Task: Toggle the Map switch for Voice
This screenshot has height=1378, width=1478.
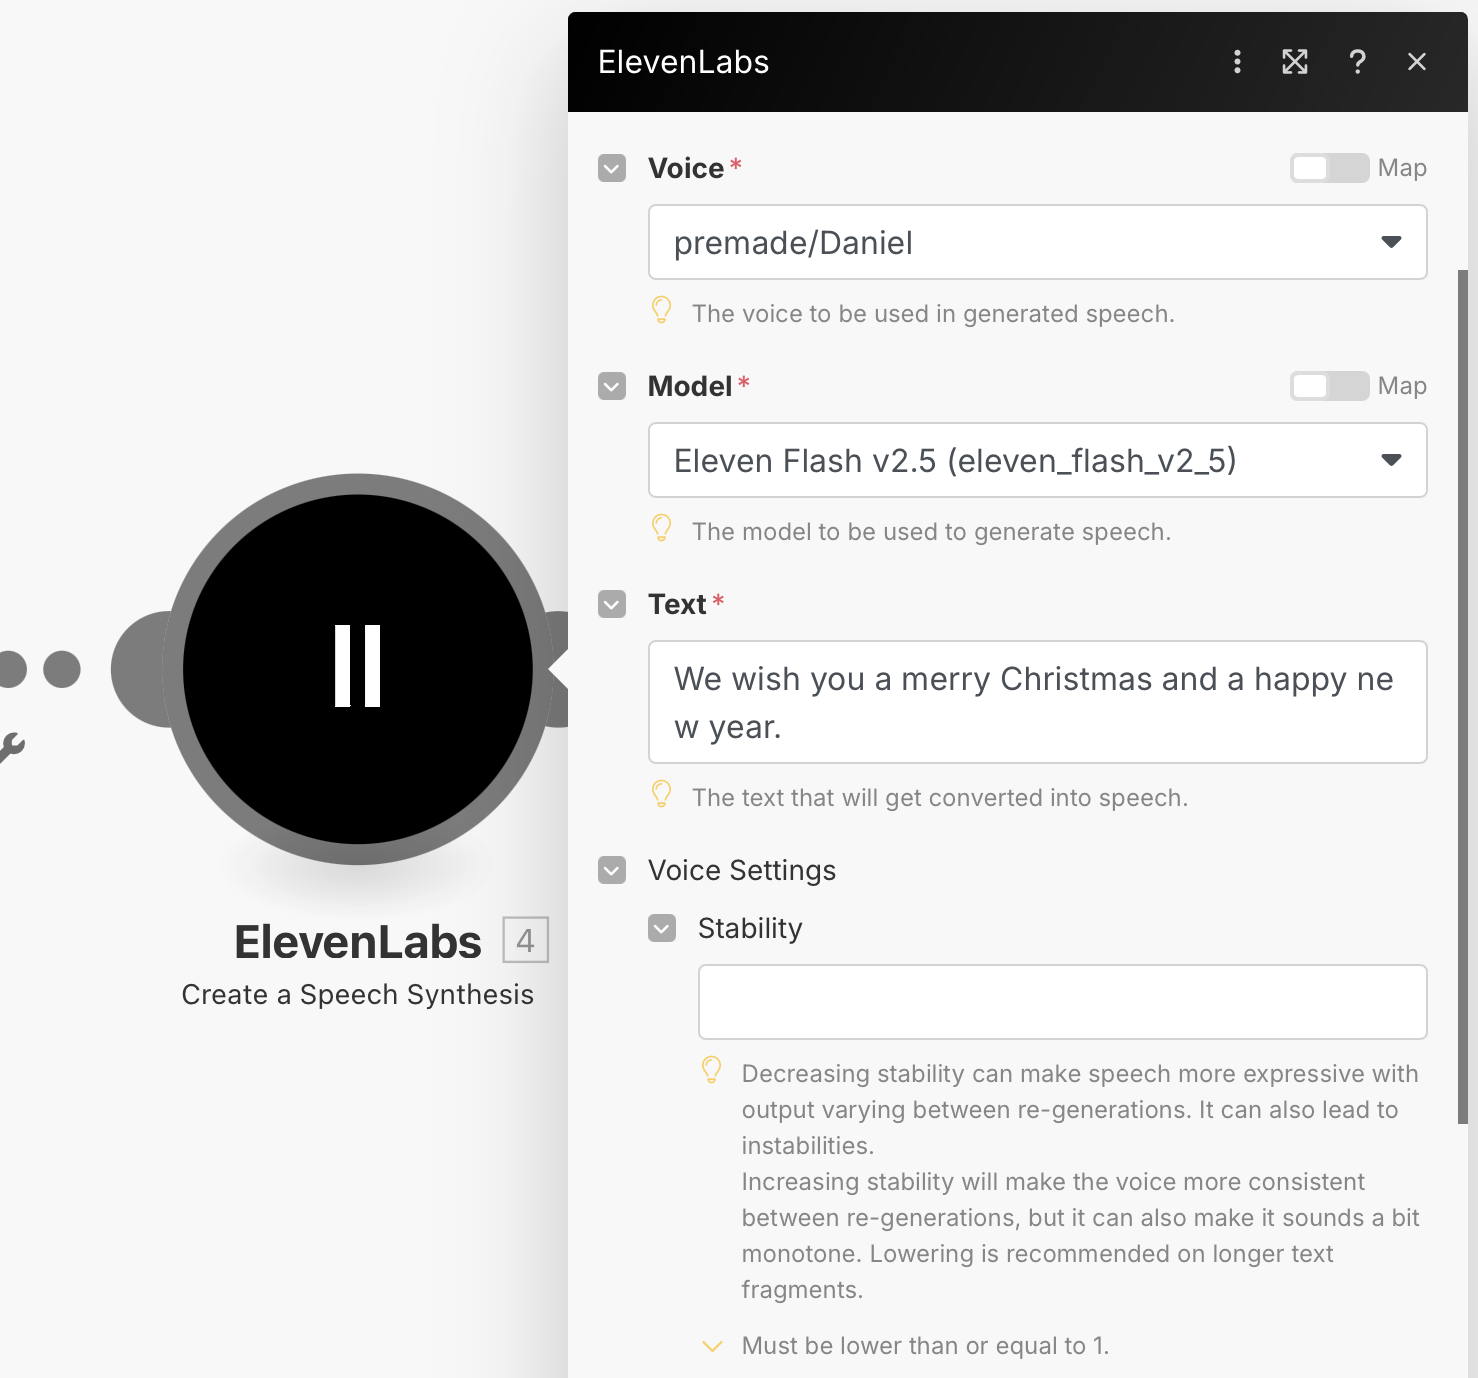Action: click(1329, 168)
